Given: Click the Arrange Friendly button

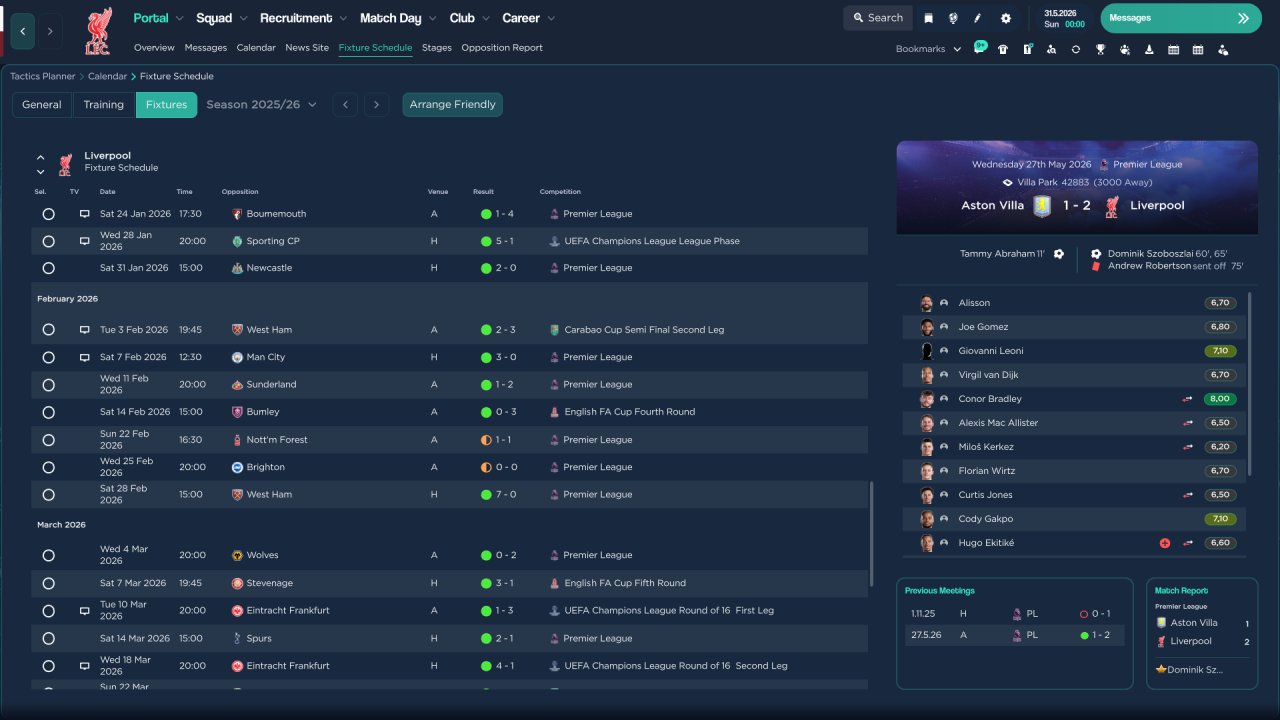Looking at the screenshot, I should point(453,104).
